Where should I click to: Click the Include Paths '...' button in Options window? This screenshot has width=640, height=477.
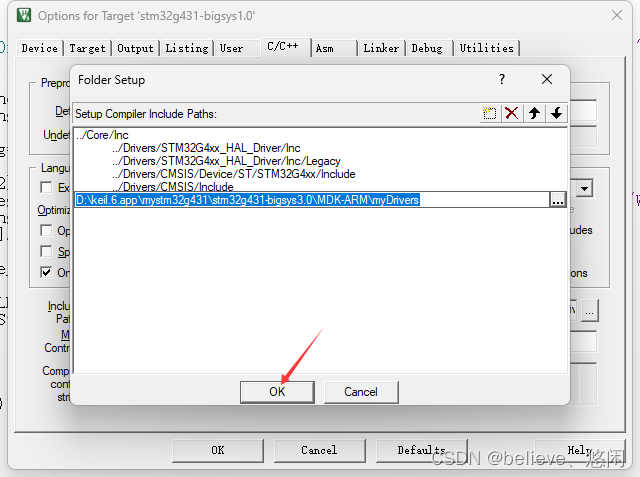589,311
